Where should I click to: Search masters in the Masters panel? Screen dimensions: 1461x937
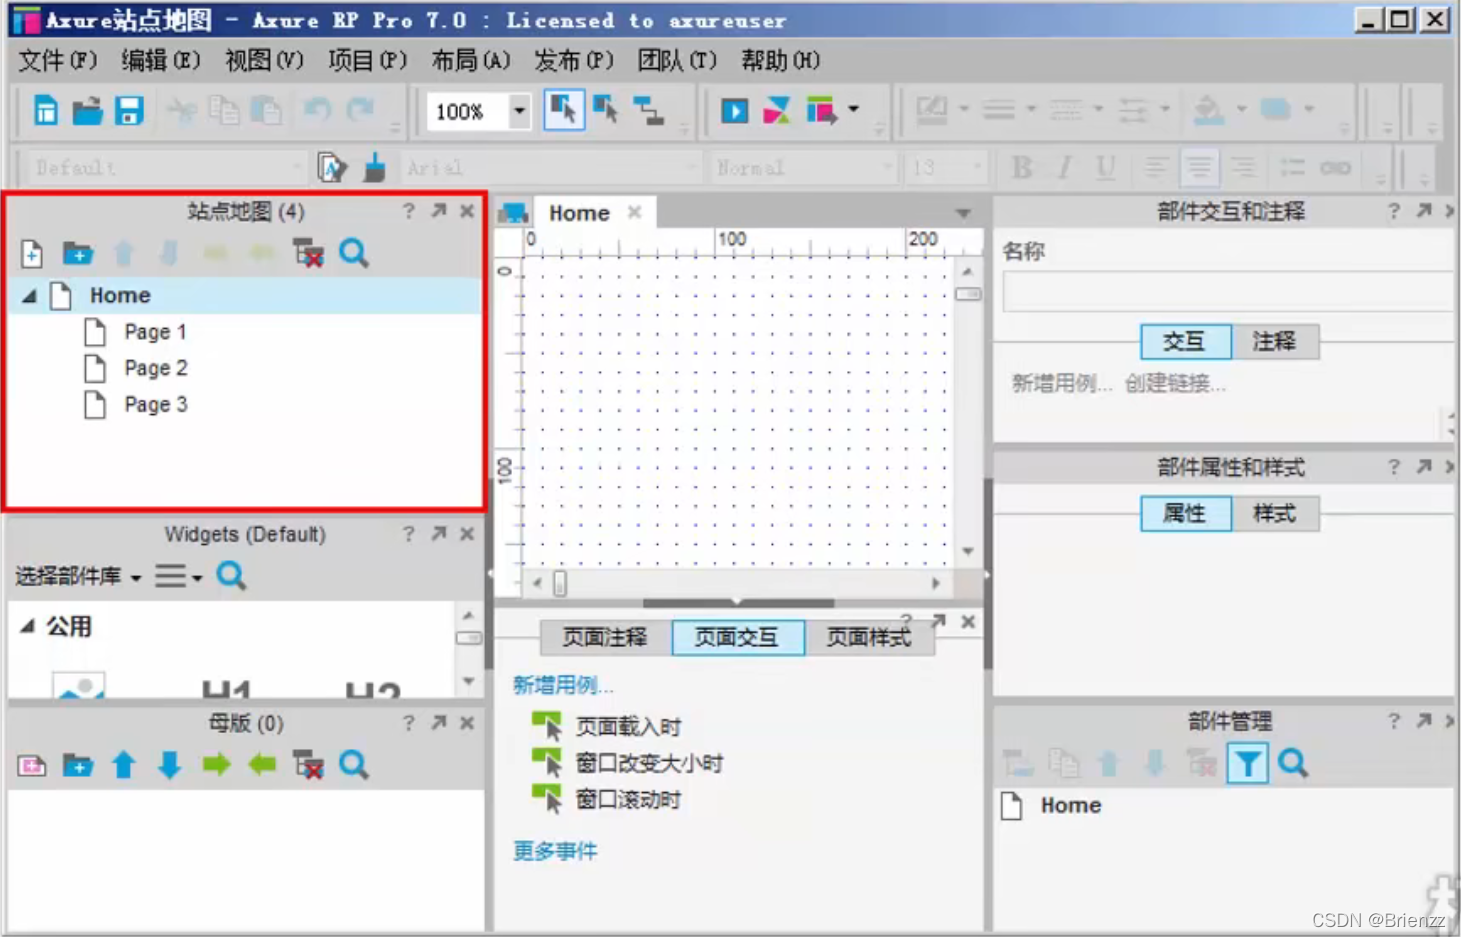(354, 765)
